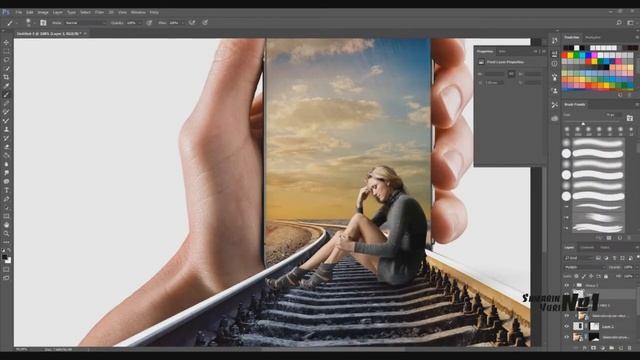This screenshot has width=640, height=360.
Task: Close the Untitled-1 document tab
Action: [85, 33]
